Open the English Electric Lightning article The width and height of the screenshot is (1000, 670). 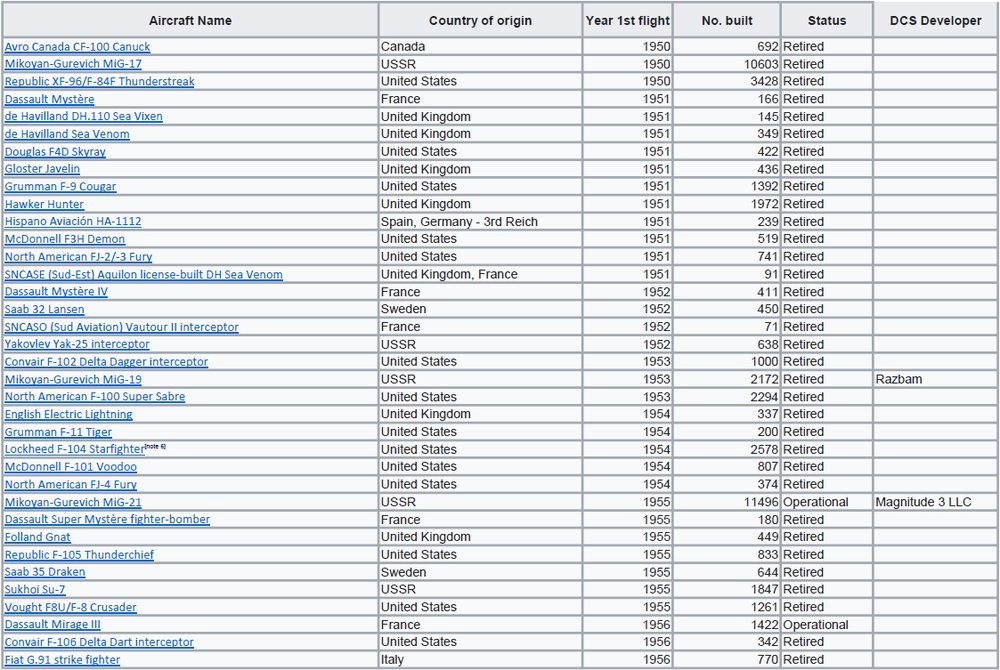coord(68,414)
